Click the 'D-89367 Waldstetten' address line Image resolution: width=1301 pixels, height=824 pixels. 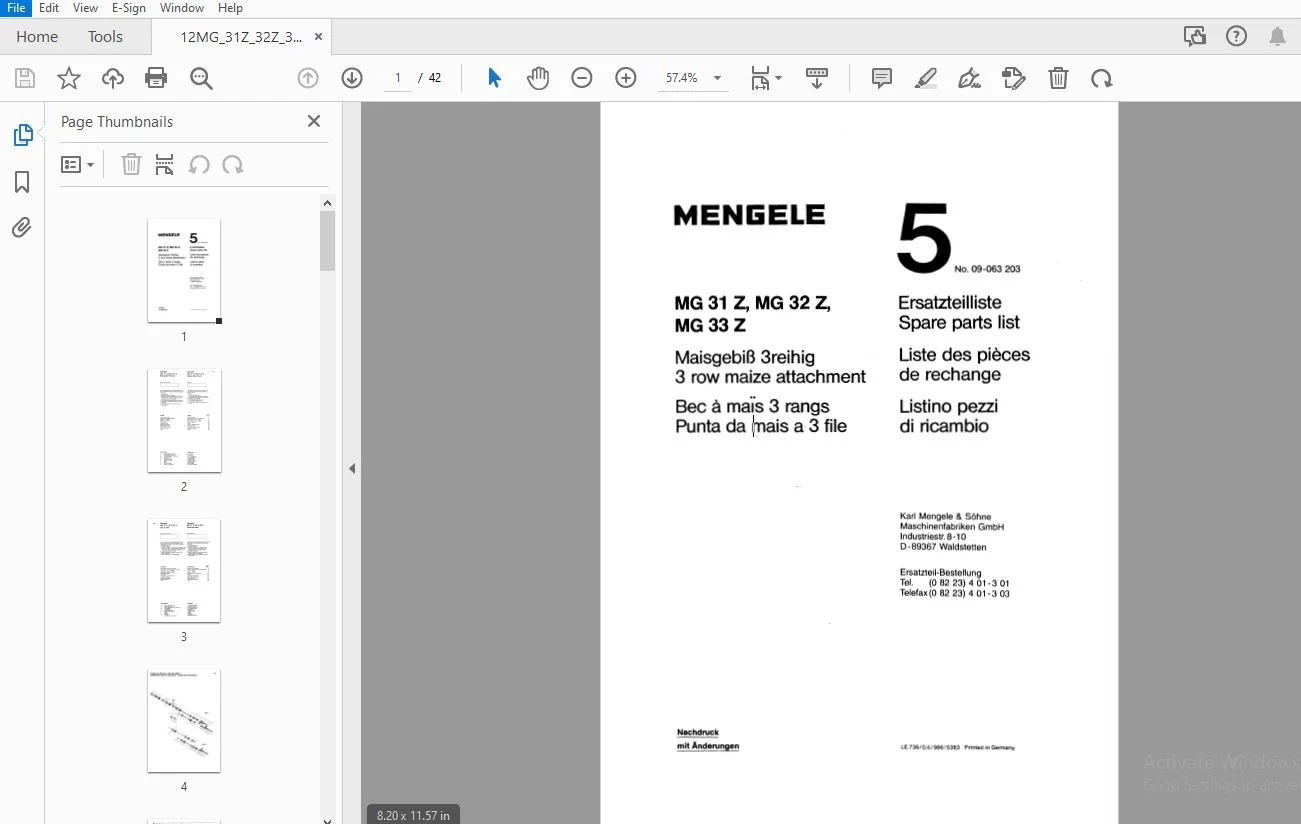[x=943, y=547]
